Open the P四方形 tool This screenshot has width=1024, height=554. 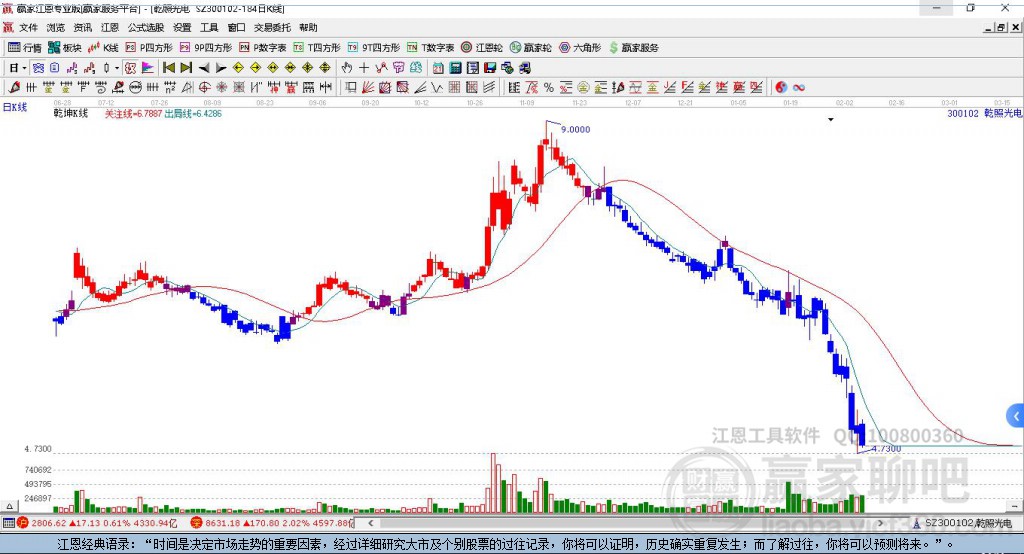click(149, 48)
